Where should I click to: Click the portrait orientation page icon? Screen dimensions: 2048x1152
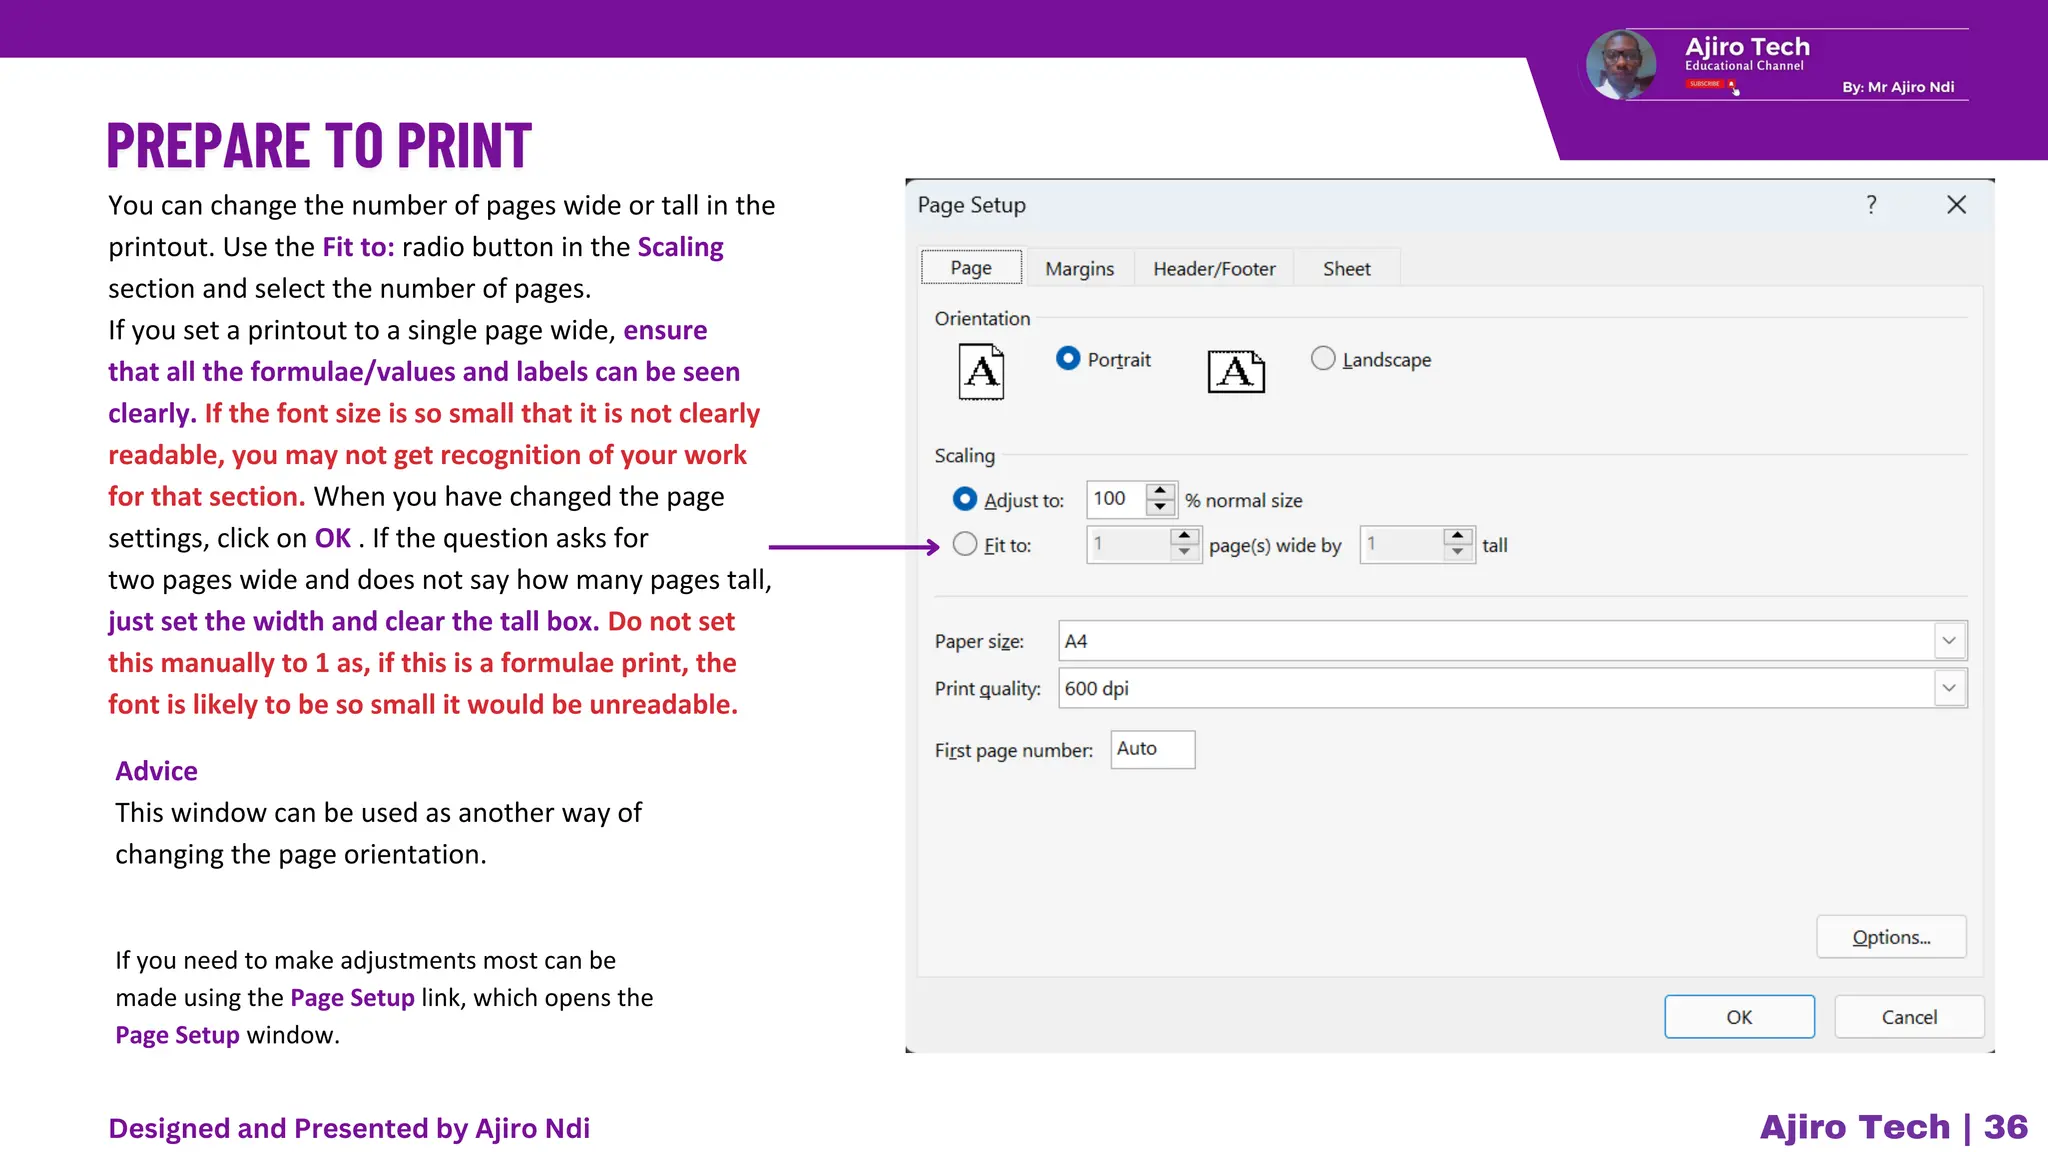[x=981, y=371]
